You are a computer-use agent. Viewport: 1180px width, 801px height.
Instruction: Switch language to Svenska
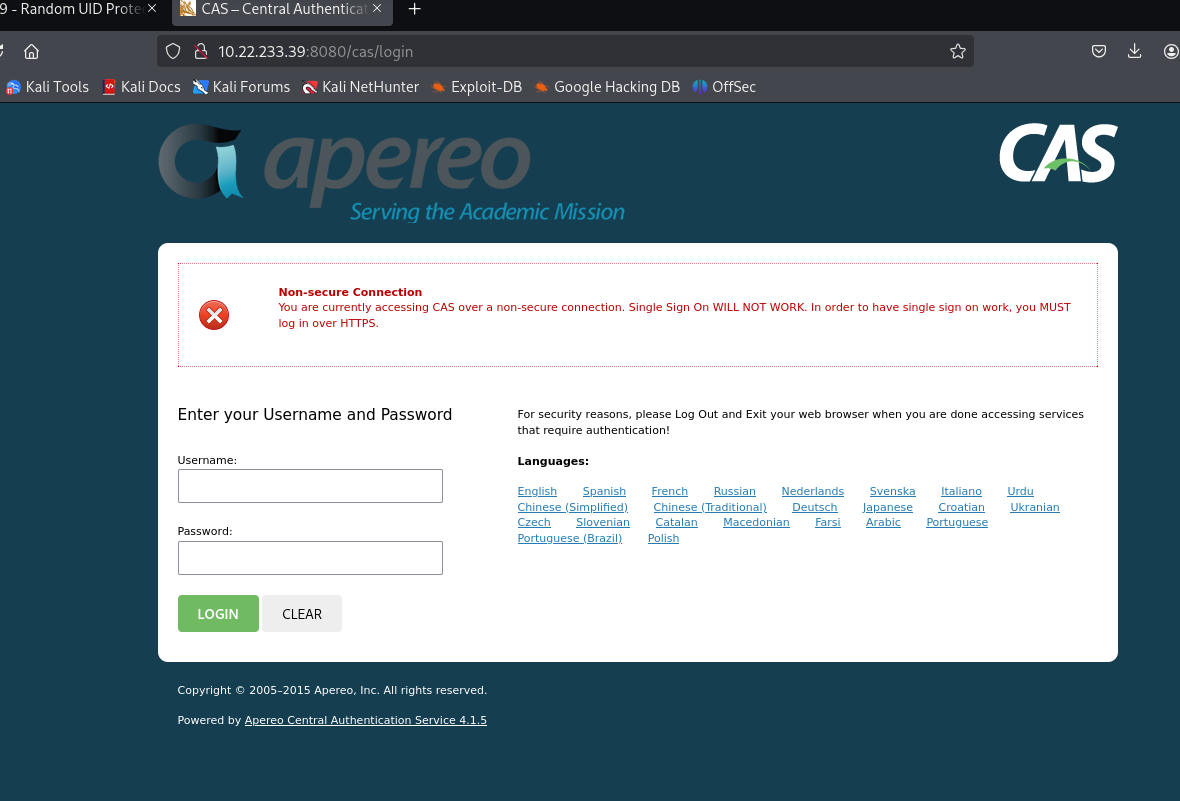tap(893, 491)
